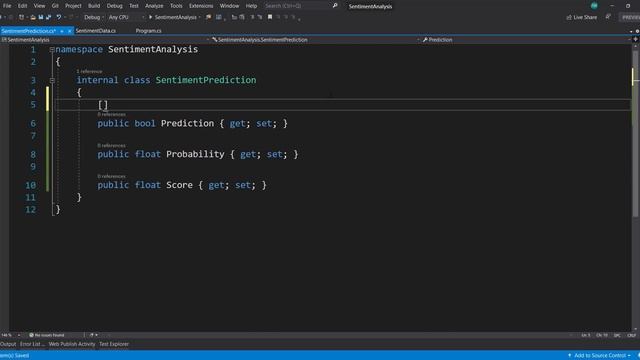Open the Output panel tab
The width and height of the screenshot is (640, 360).
[8, 344]
